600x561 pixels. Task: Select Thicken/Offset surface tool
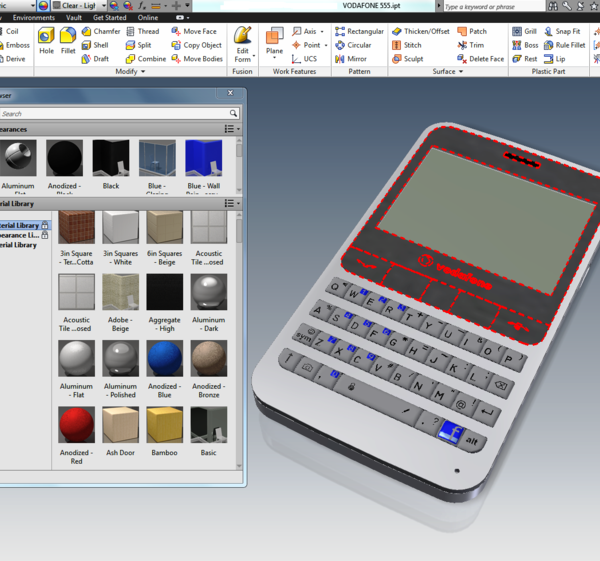click(421, 31)
